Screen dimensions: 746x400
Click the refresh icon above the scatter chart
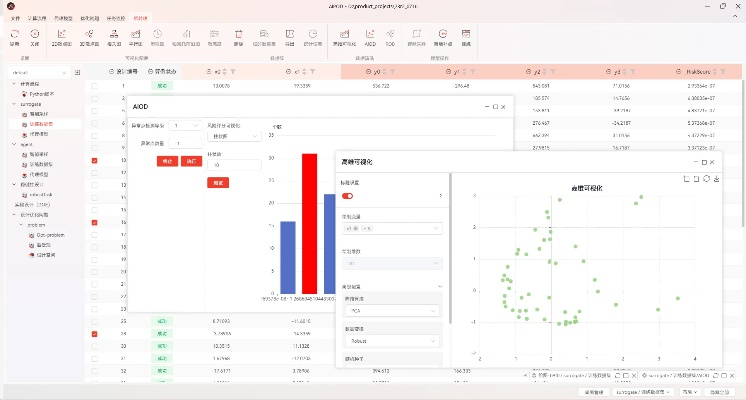(x=706, y=179)
